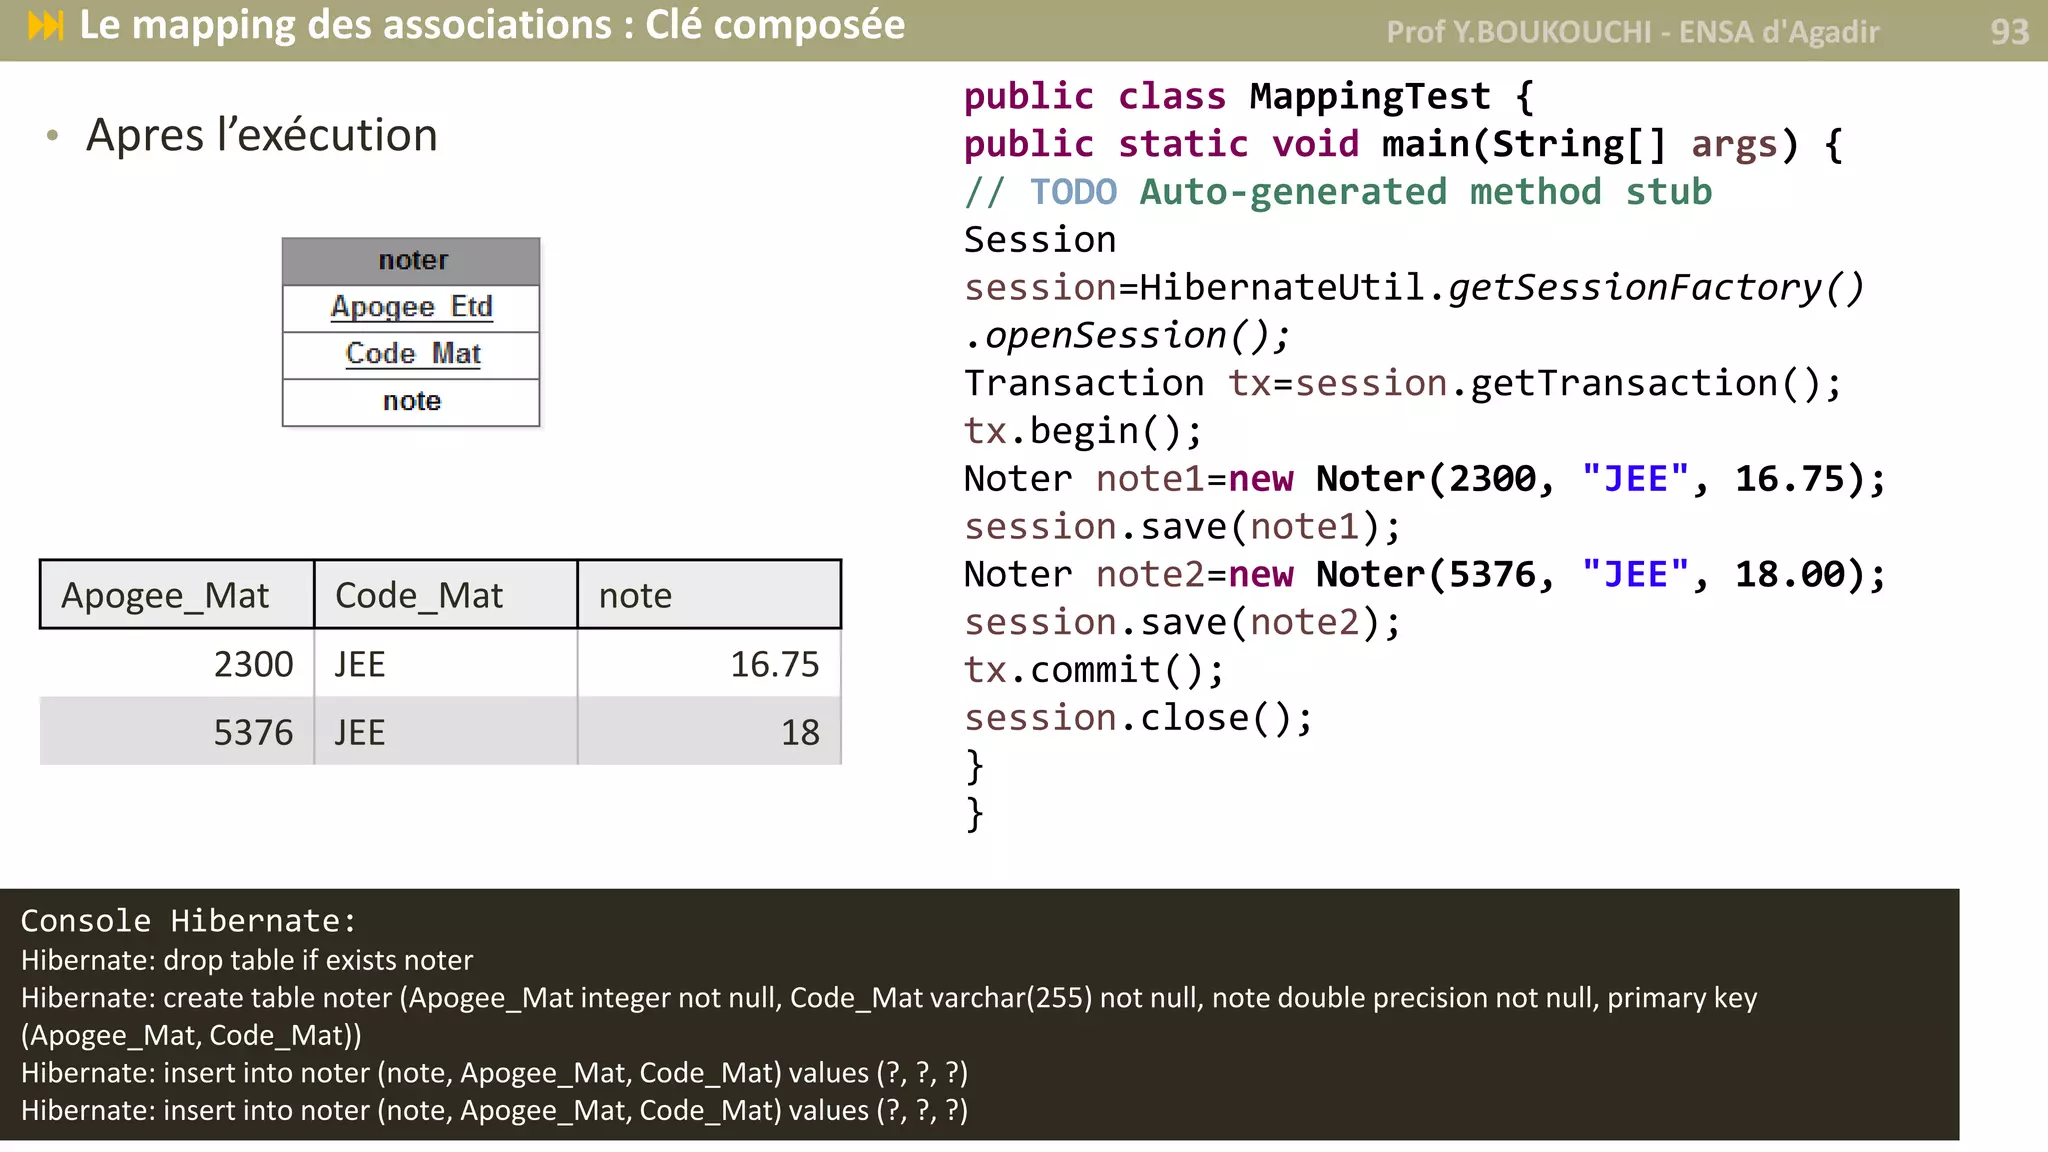Click table cell with value 2300
This screenshot has width=2048, height=1152.
(177, 664)
